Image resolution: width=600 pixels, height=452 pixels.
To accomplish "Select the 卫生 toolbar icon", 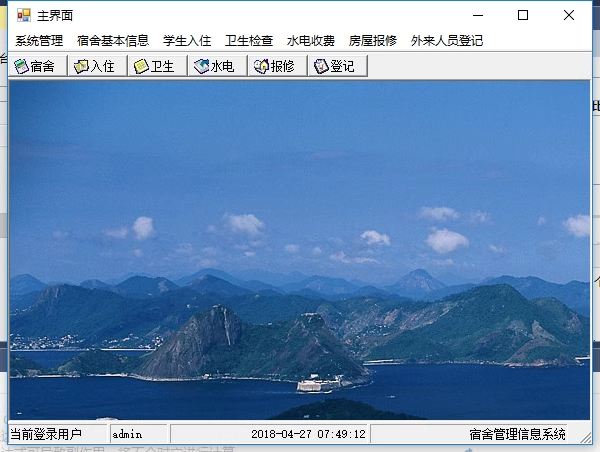I will (x=157, y=66).
